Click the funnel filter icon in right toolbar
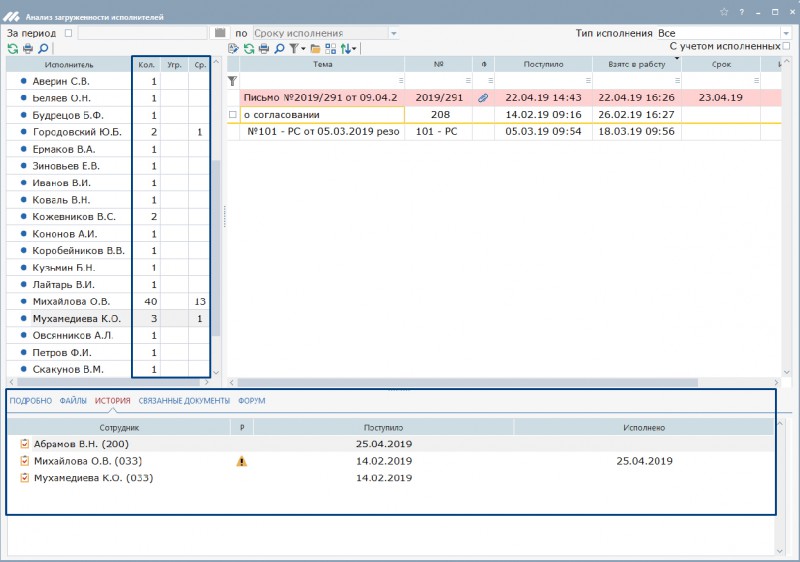800x562 pixels. pyautogui.click(x=294, y=48)
